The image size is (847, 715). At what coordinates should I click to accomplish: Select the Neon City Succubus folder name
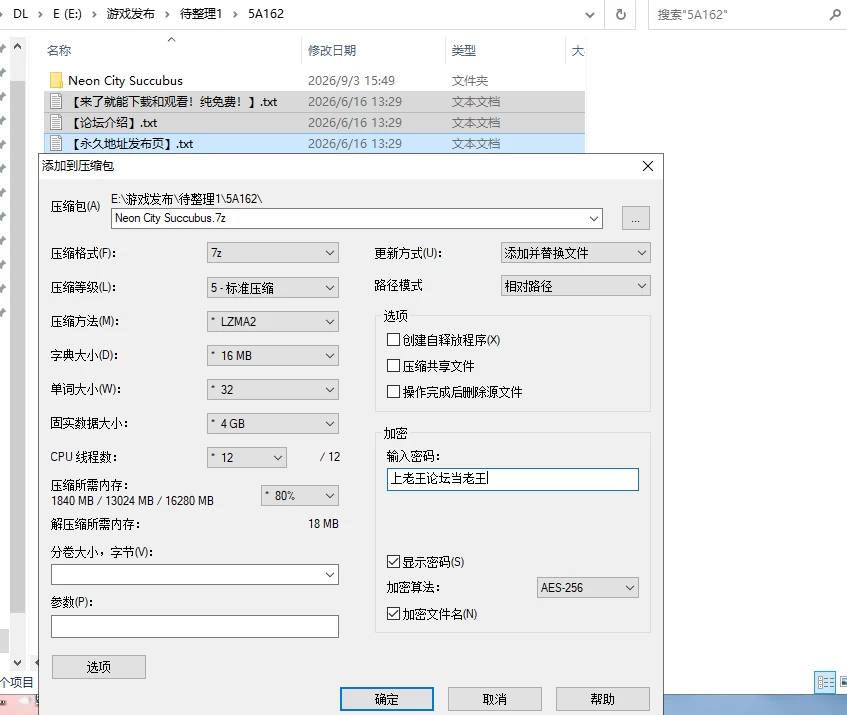click(x=125, y=80)
